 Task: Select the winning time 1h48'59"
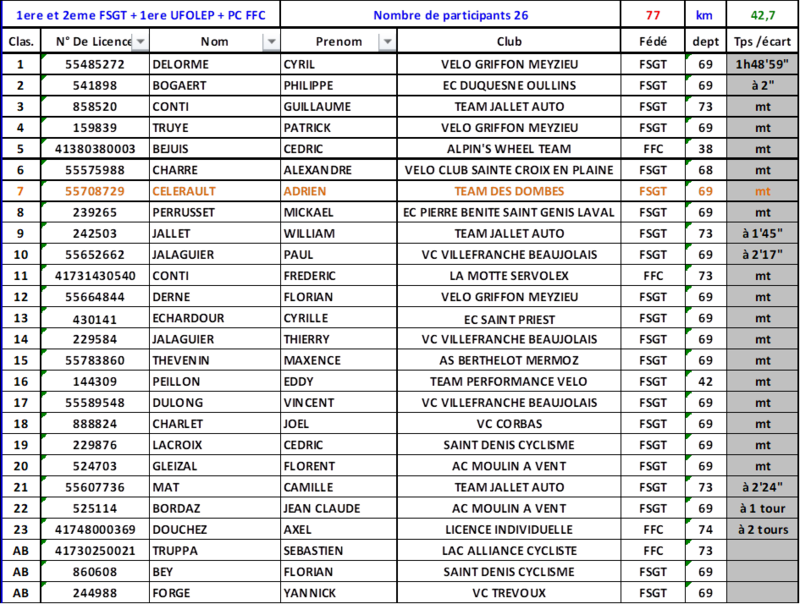click(762, 64)
